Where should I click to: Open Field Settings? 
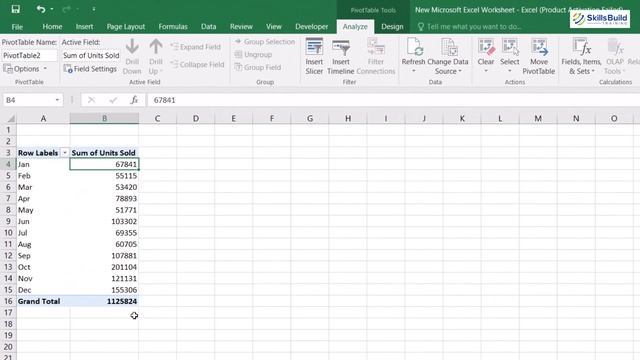pyautogui.click(x=90, y=69)
